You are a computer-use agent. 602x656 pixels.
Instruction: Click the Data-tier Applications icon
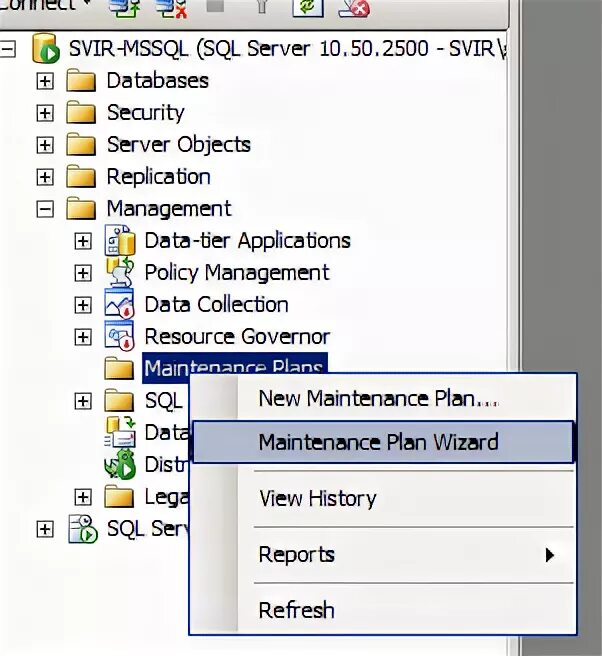click(x=120, y=240)
